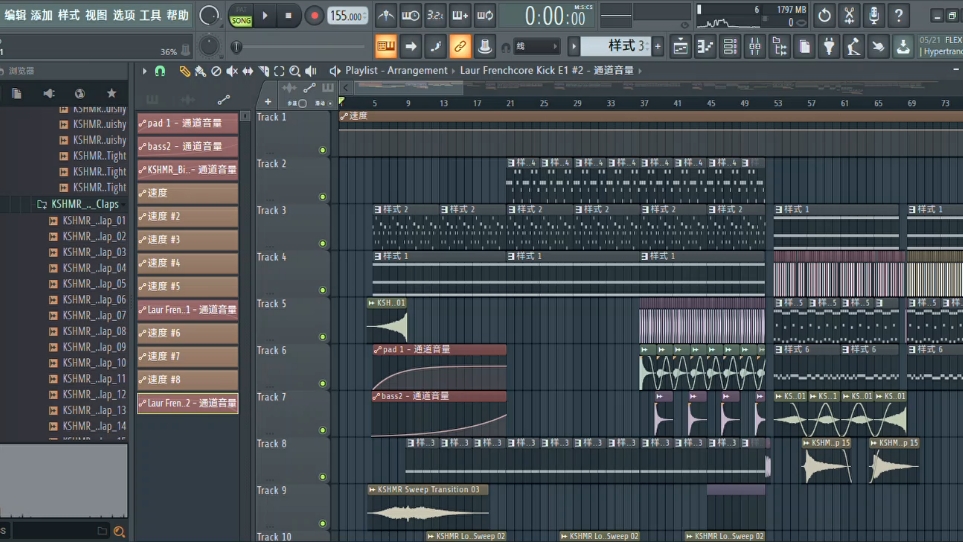Open the Playlist view icon

(x=680, y=47)
